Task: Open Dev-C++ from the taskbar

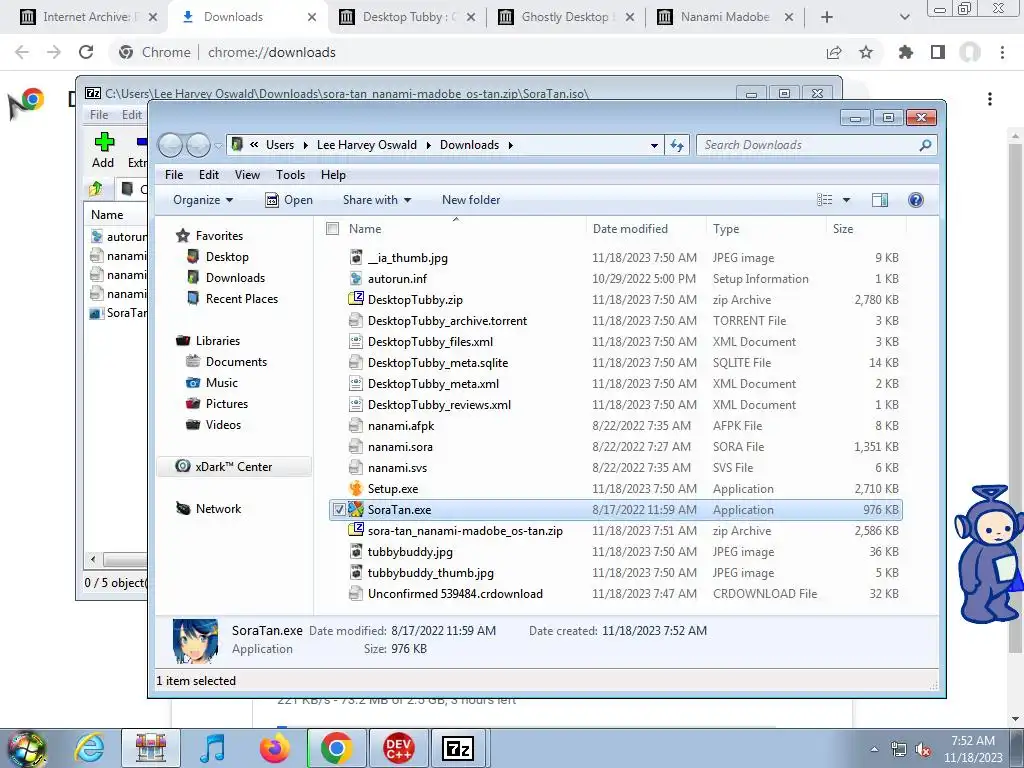Action: [x=398, y=748]
